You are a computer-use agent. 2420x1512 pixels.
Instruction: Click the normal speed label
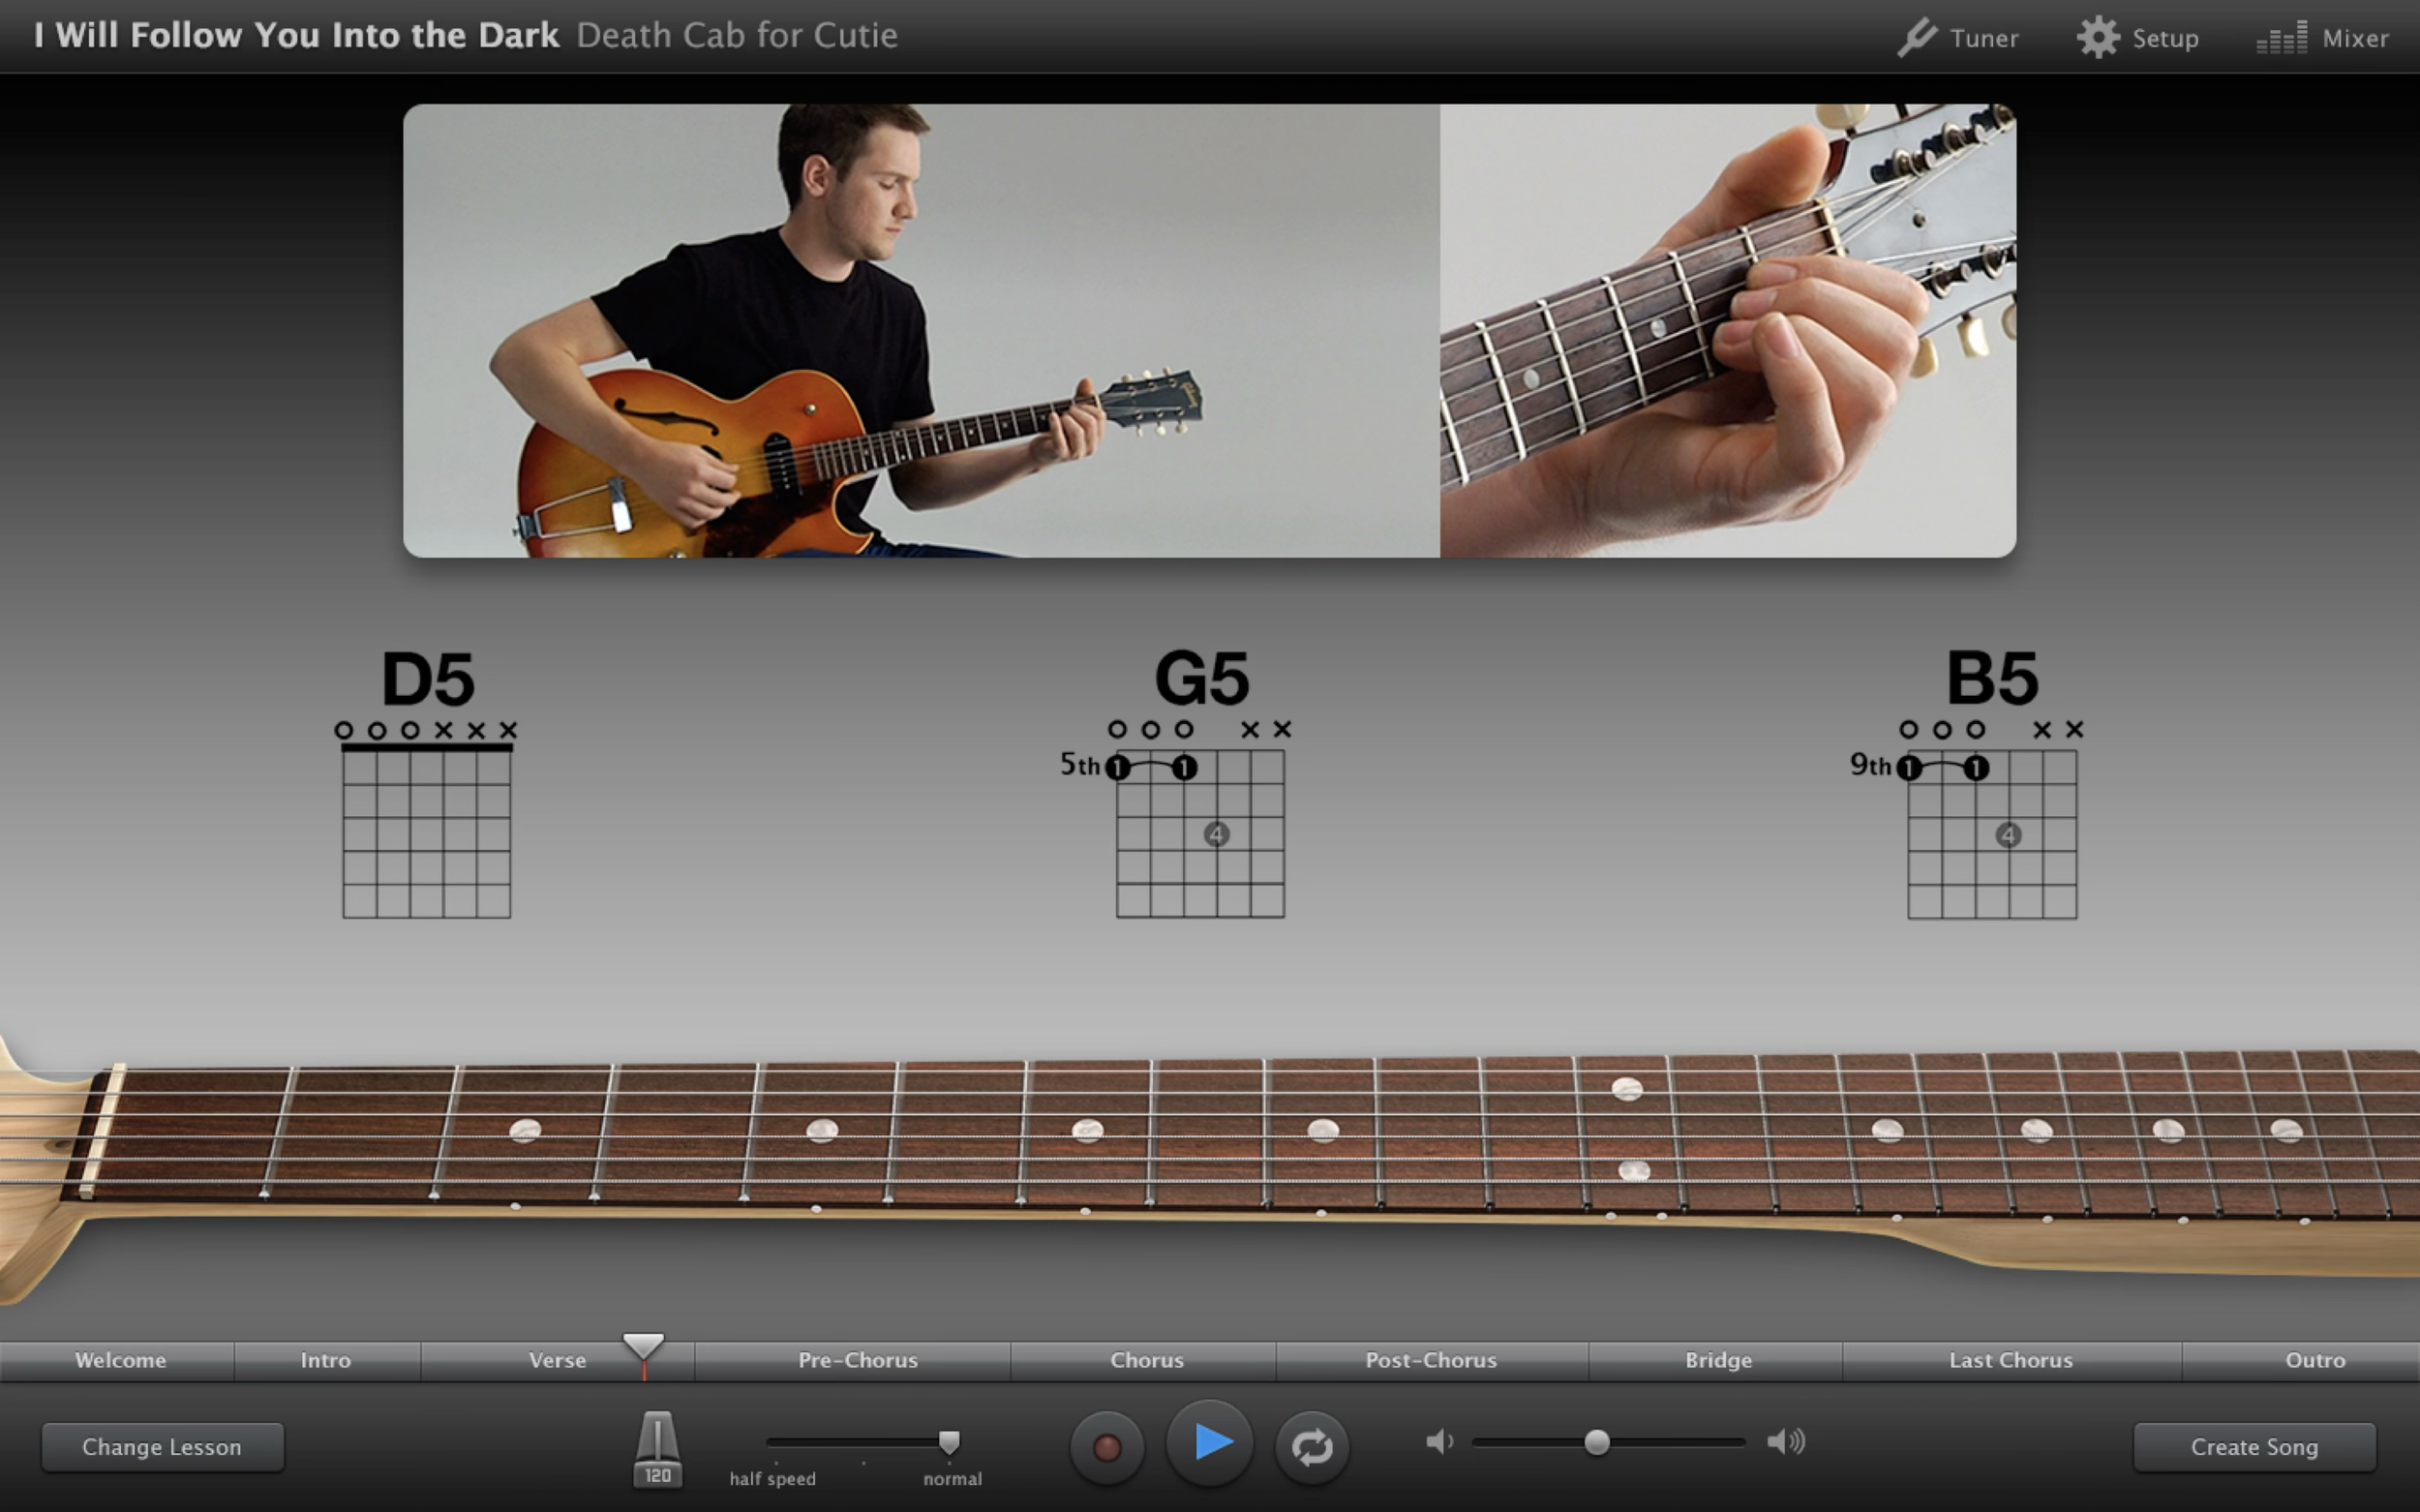(x=952, y=1478)
